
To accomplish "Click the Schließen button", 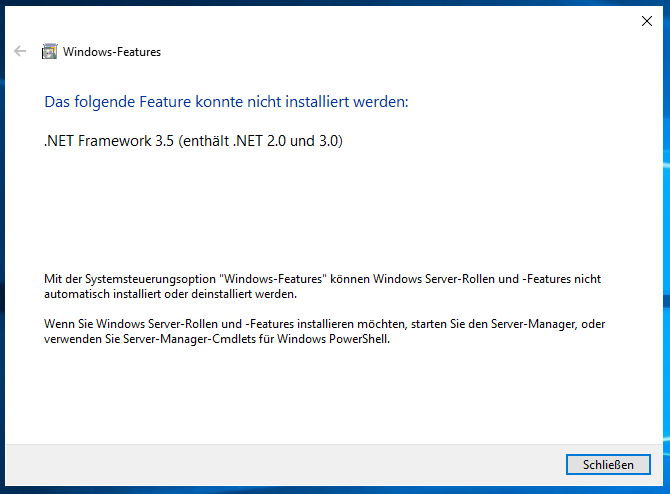I will [608, 465].
